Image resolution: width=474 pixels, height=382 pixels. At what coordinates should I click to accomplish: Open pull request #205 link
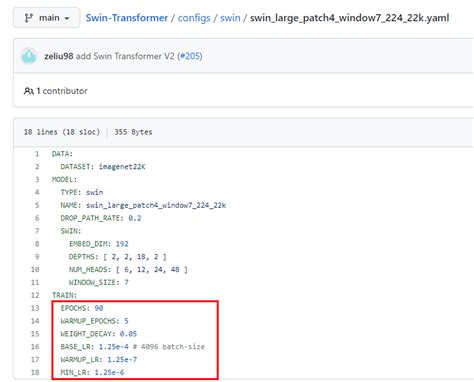[x=190, y=56]
